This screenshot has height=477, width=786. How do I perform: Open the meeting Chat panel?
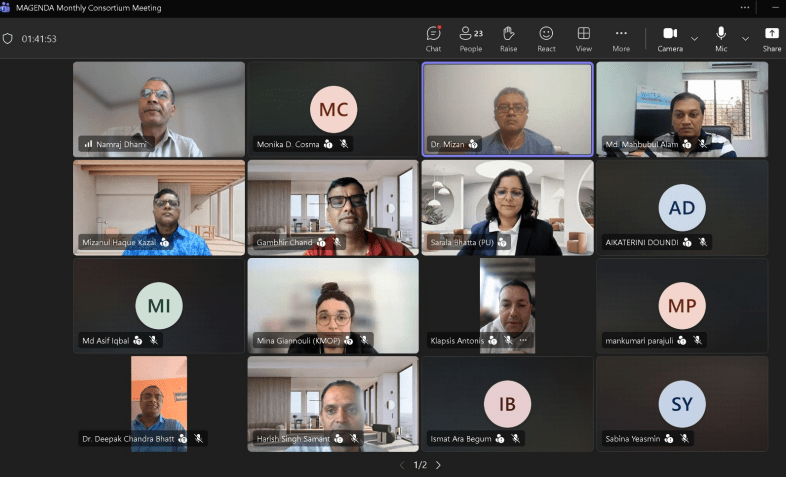pyautogui.click(x=433, y=38)
